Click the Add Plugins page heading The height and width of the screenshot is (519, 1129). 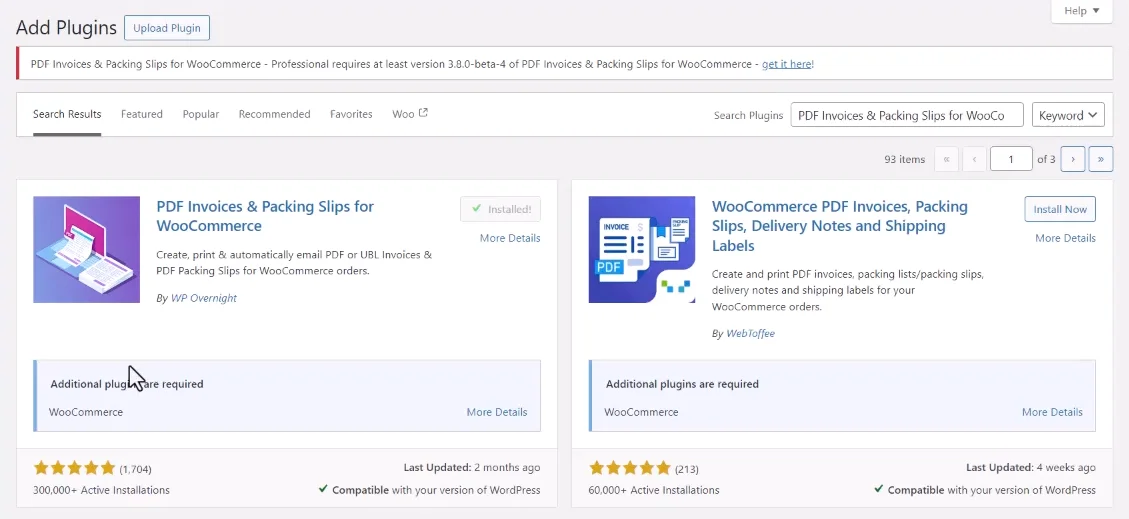coord(66,28)
